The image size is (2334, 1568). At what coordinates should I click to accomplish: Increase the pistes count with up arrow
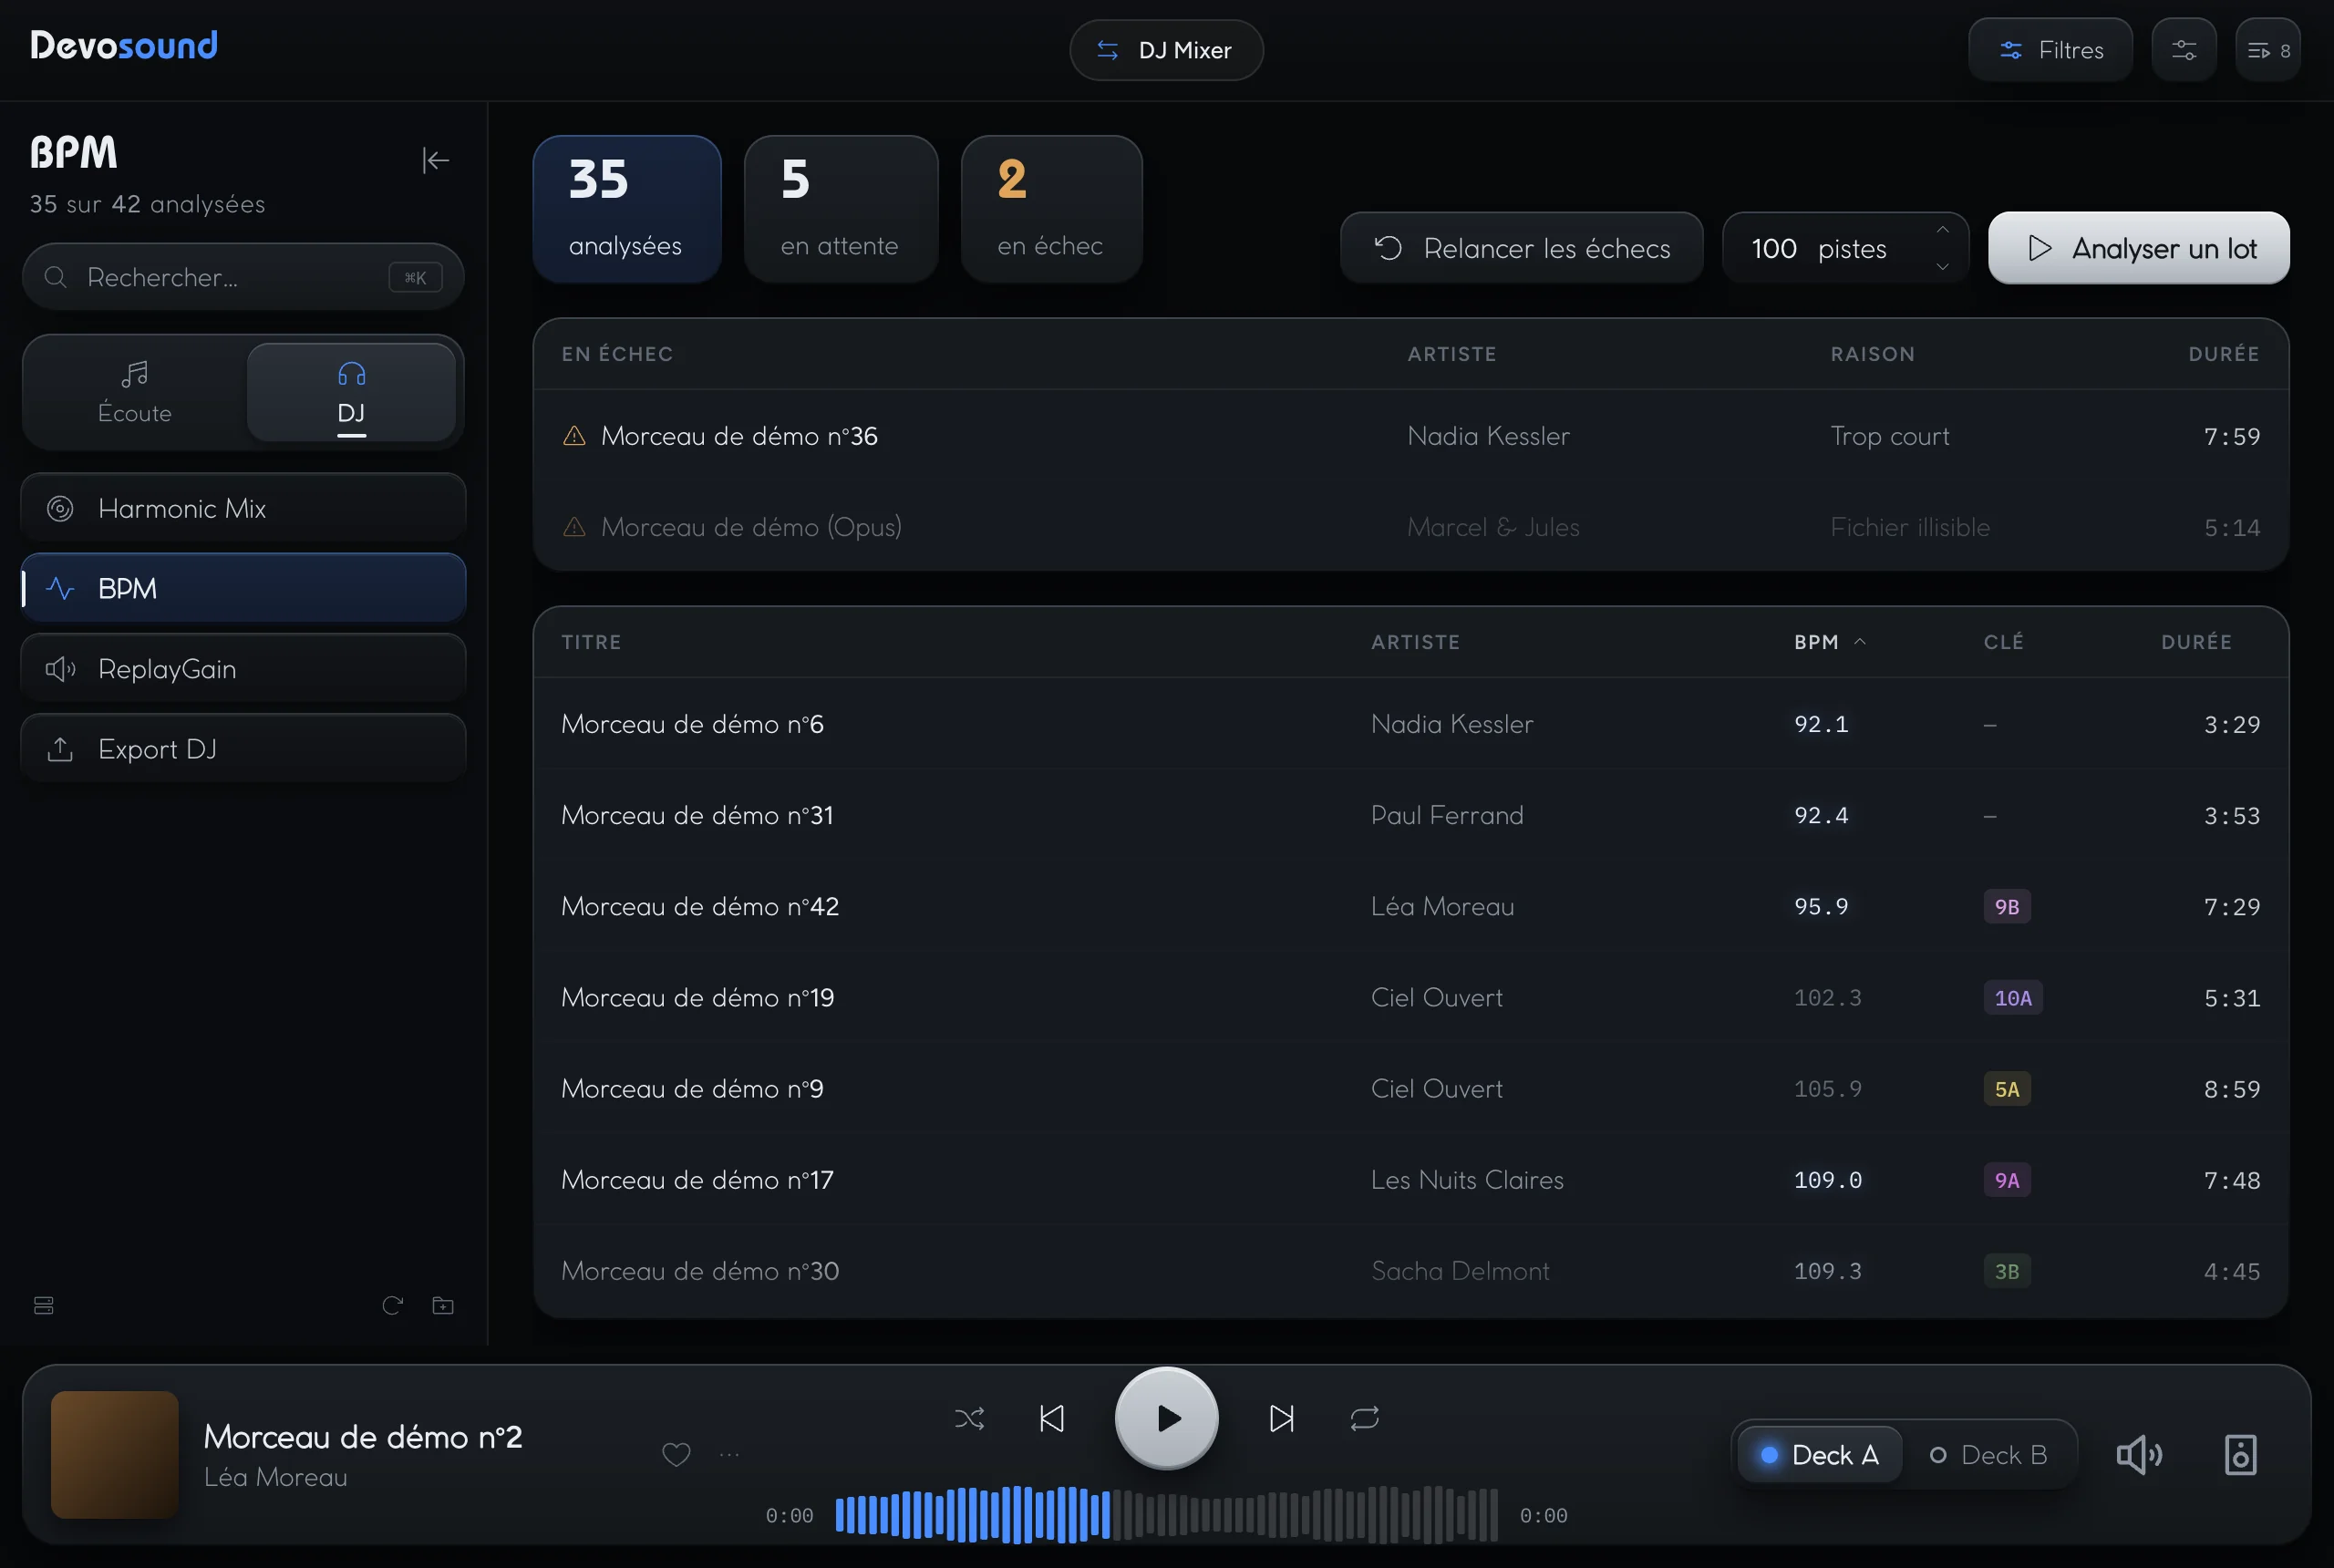[1942, 230]
